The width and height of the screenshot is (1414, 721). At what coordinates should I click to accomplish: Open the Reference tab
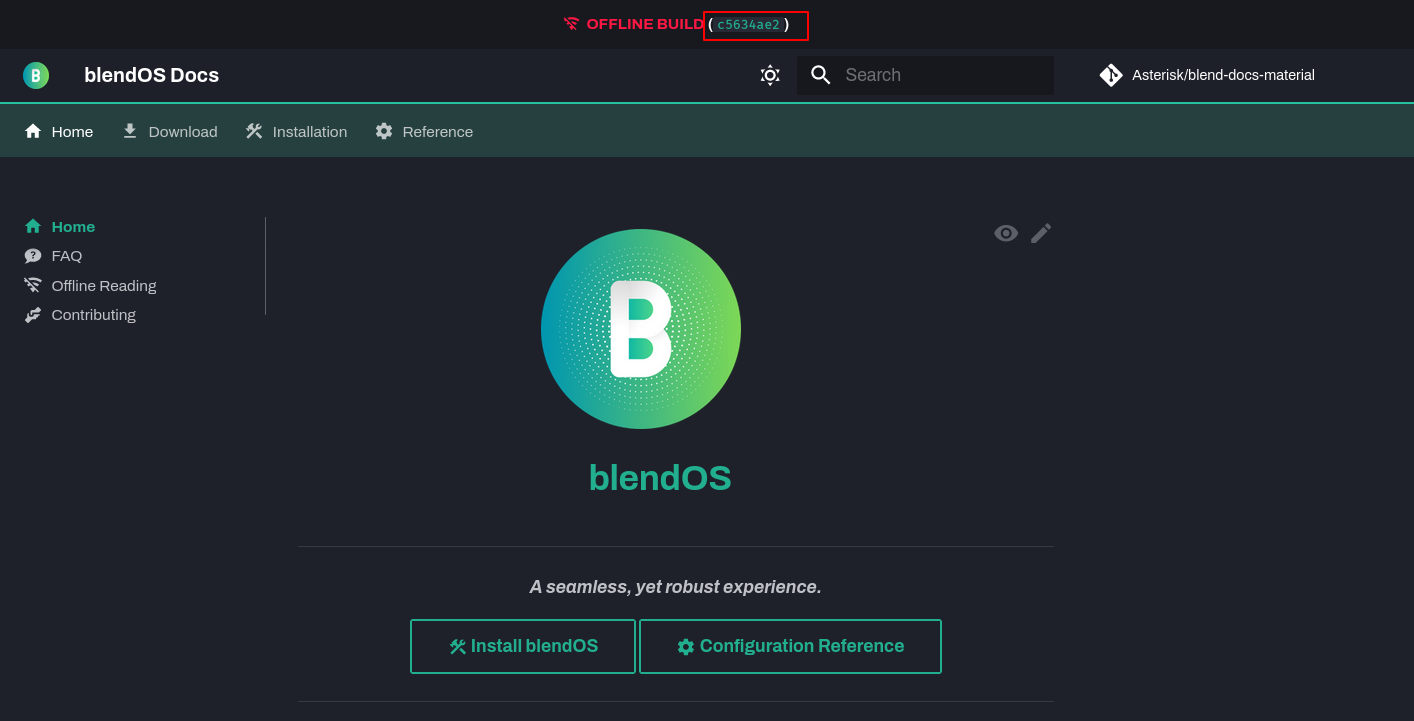click(424, 131)
